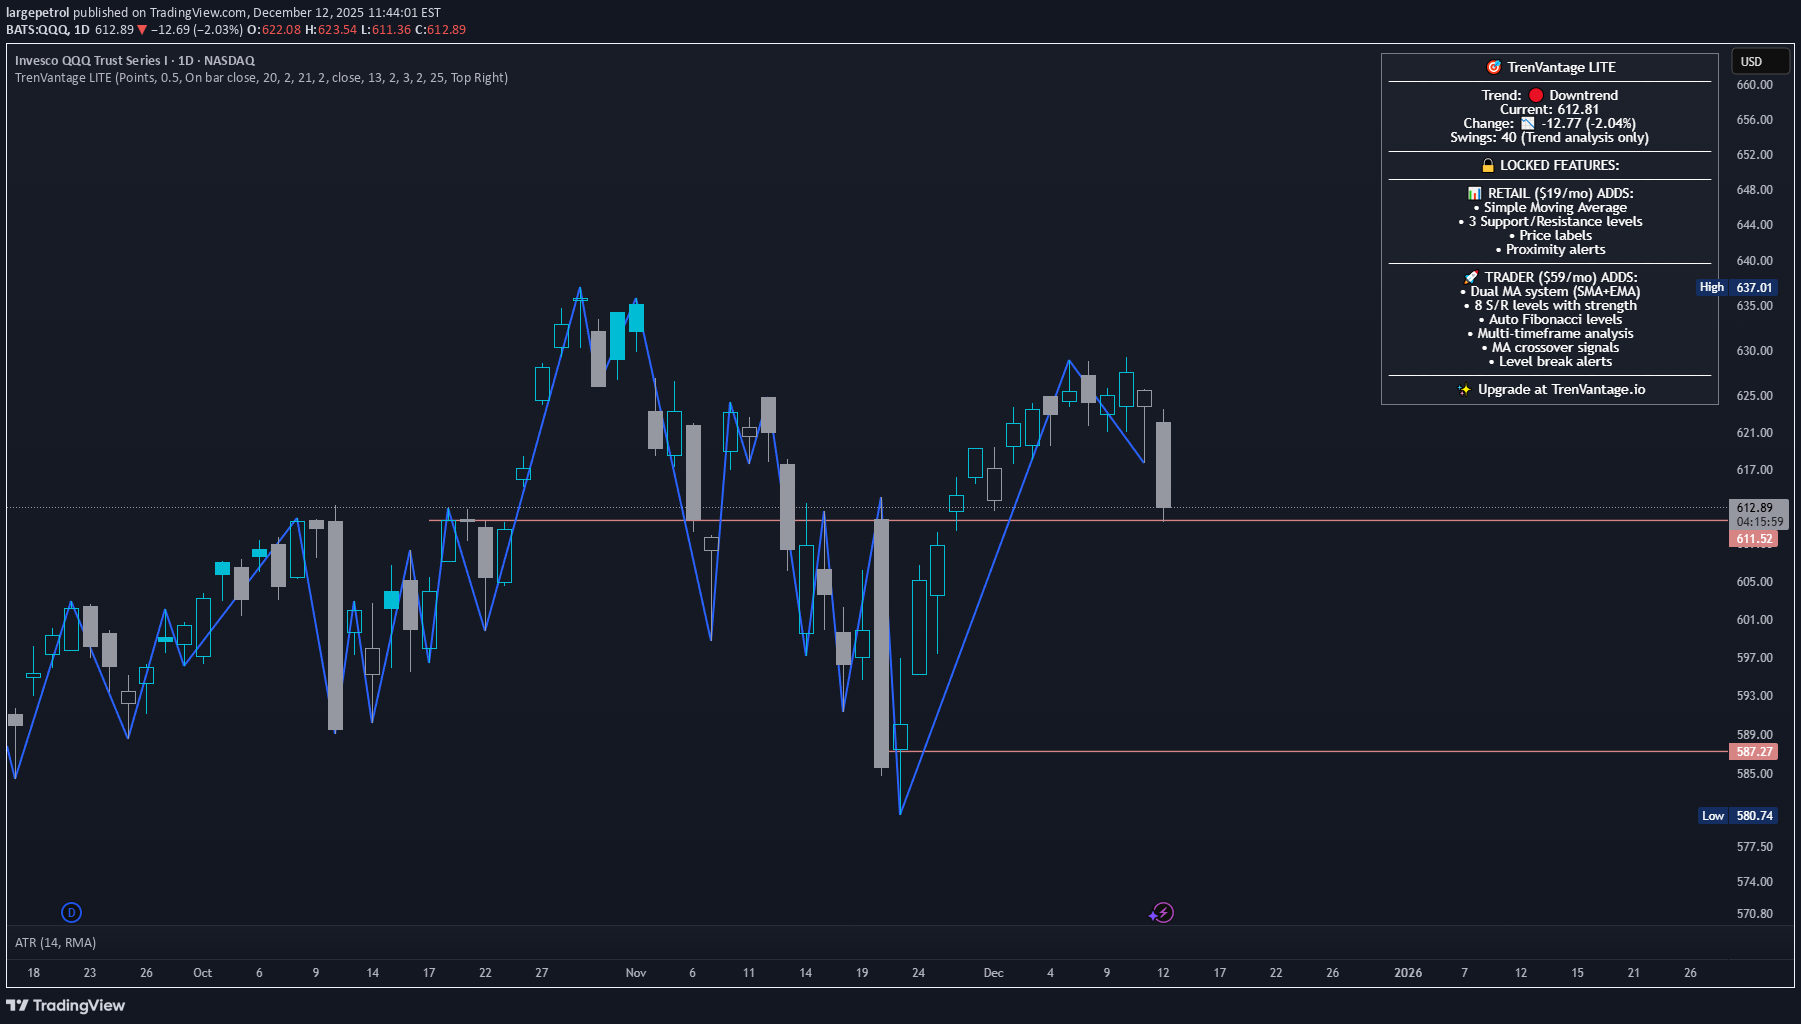The image size is (1801, 1024).
Task: Select the 587.27 support price label
Action: pyautogui.click(x=1755, y=750)
